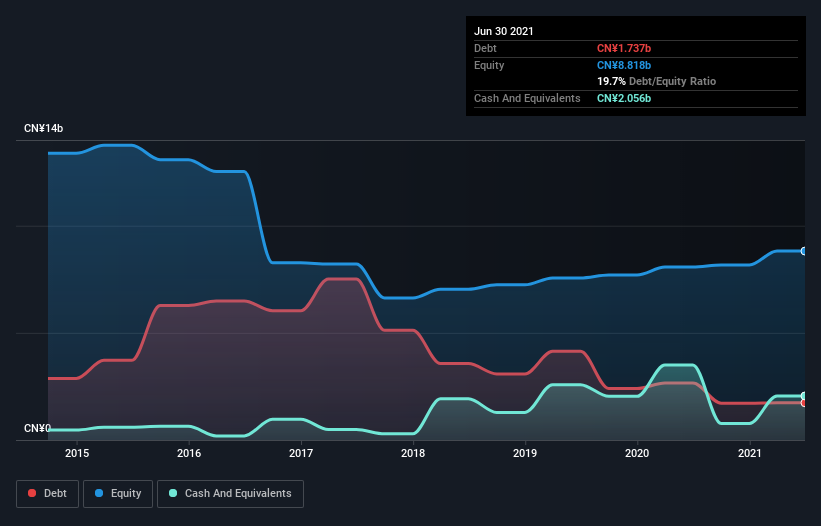821x526 pixels.
Task: Click the red Debt legend dot
Action: pos(32,493)
